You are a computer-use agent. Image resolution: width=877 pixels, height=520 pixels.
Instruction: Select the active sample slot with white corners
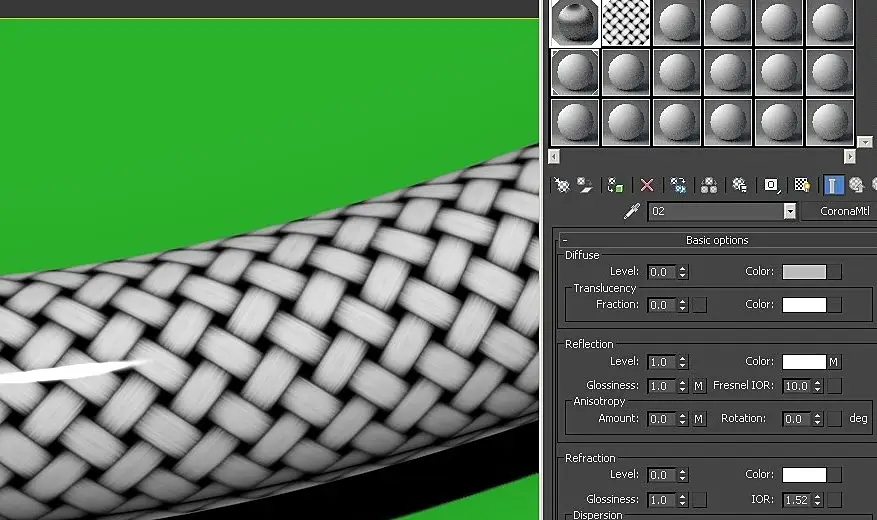pos(575,72)
